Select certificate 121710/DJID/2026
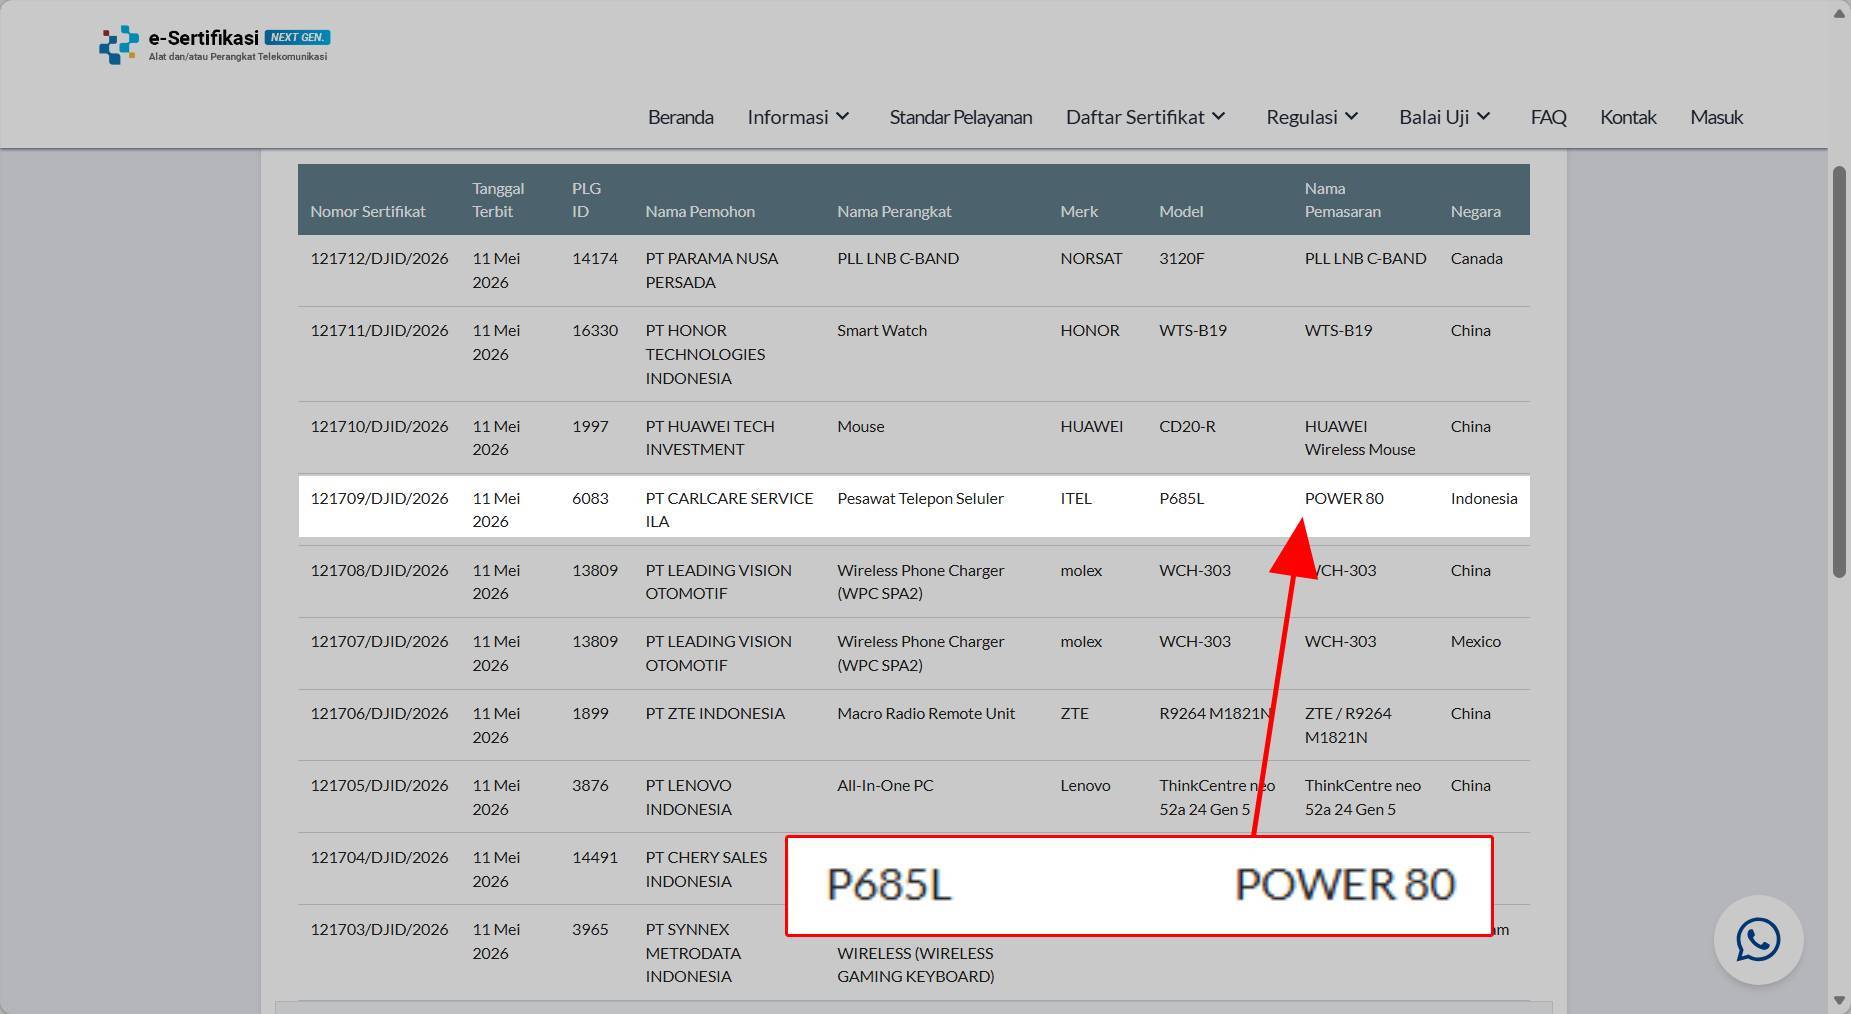This screenshot has width=1851, height=1014. click(x=379, y=426)
